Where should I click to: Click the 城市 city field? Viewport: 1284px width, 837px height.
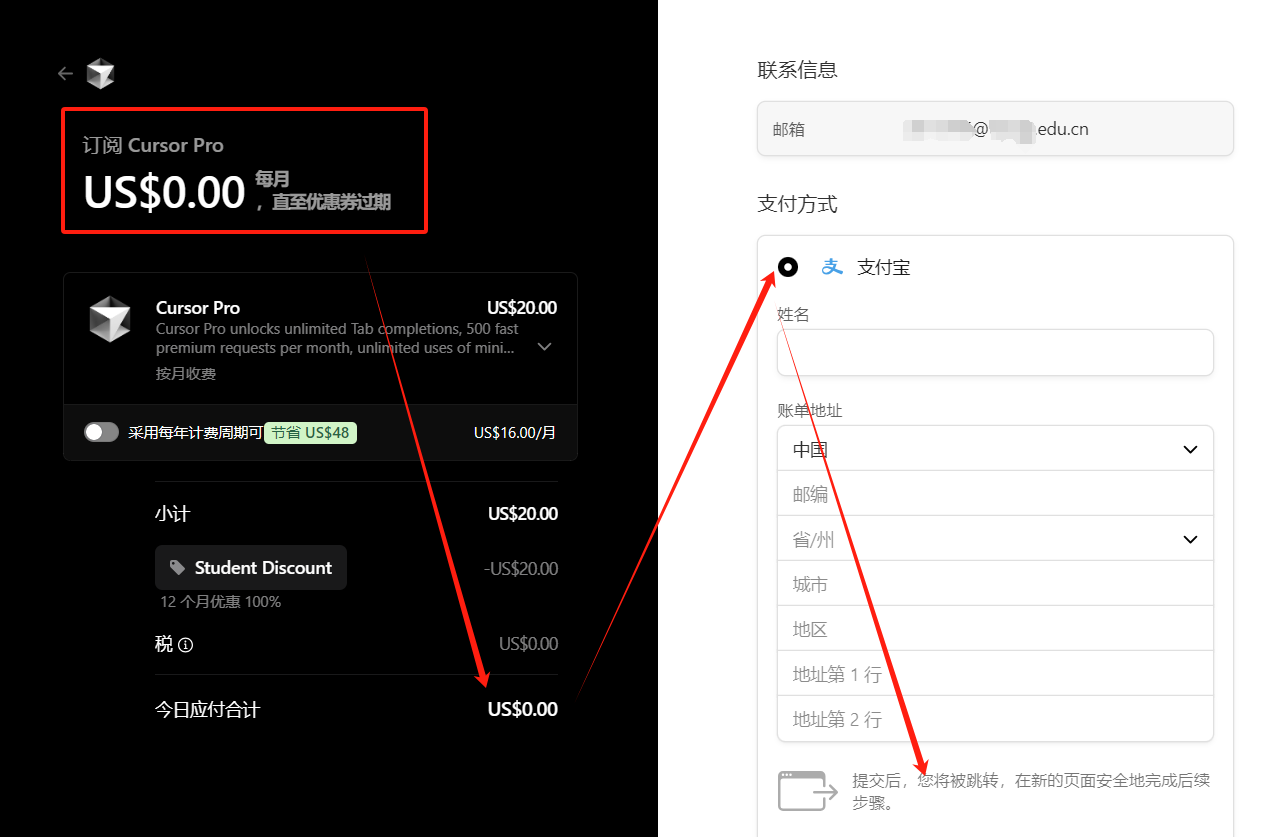(995, 583)
